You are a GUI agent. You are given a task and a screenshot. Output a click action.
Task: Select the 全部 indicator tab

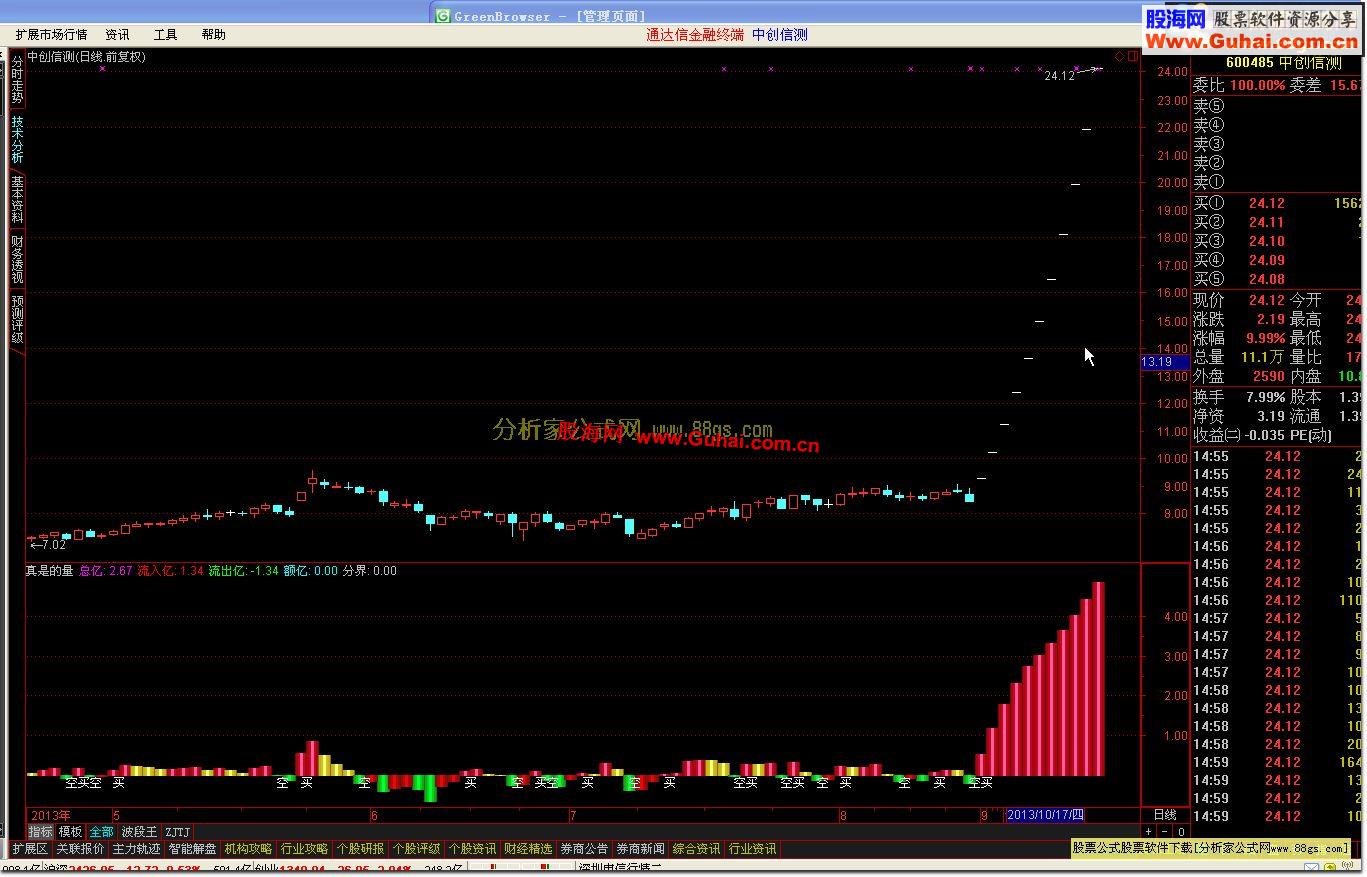point(101,832)
